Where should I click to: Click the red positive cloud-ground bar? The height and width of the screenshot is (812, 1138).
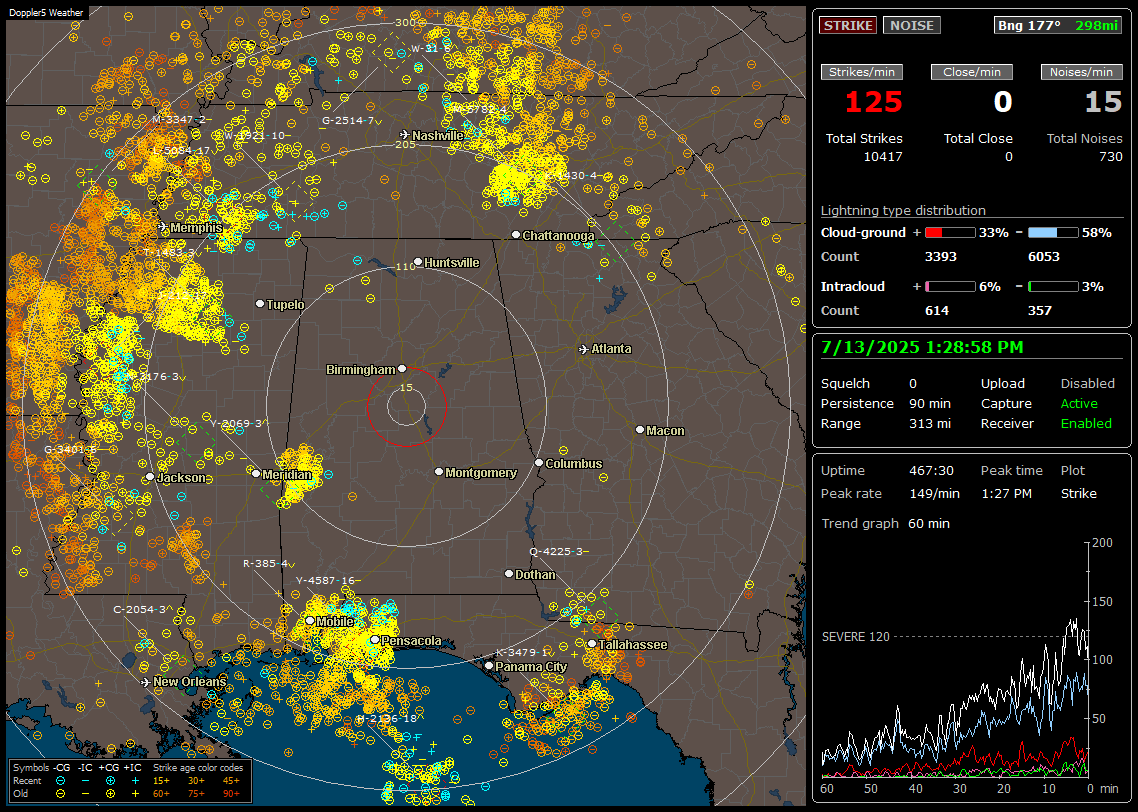coord(950,233)
